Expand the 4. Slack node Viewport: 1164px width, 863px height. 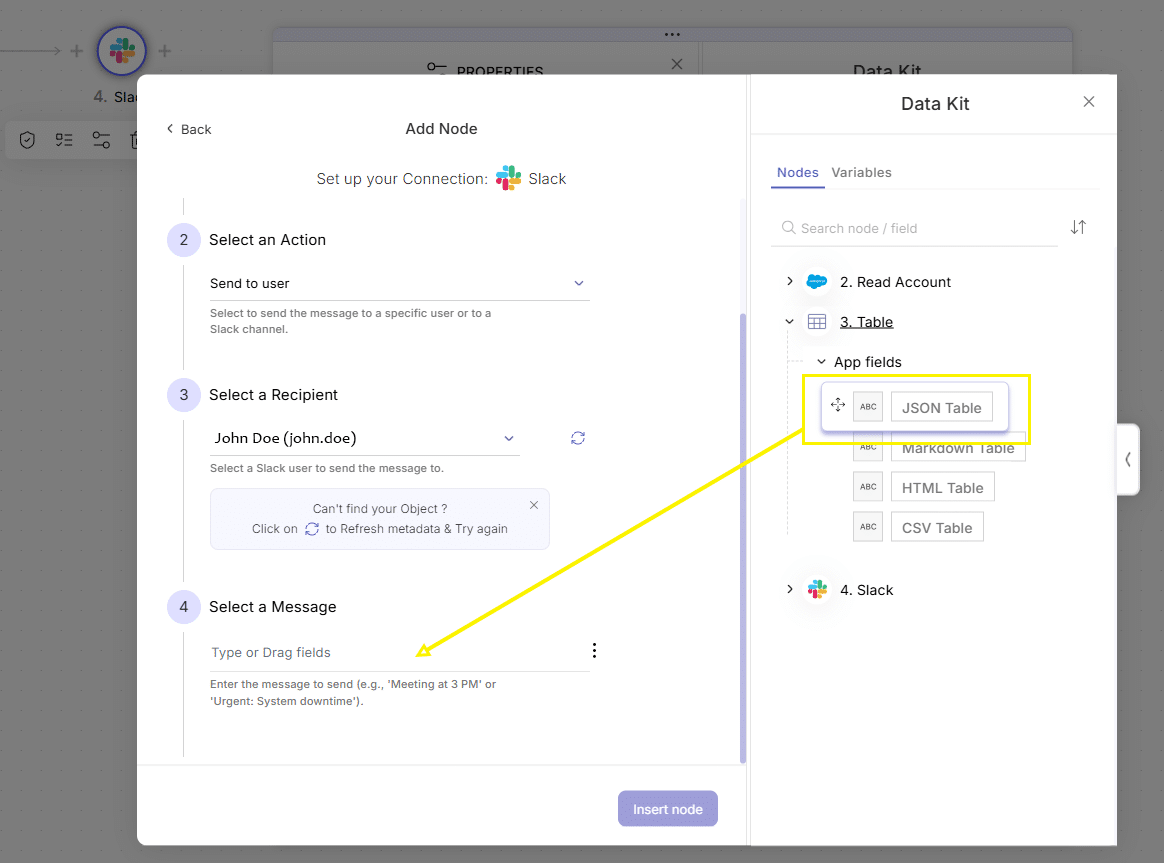tap(790, 589)
